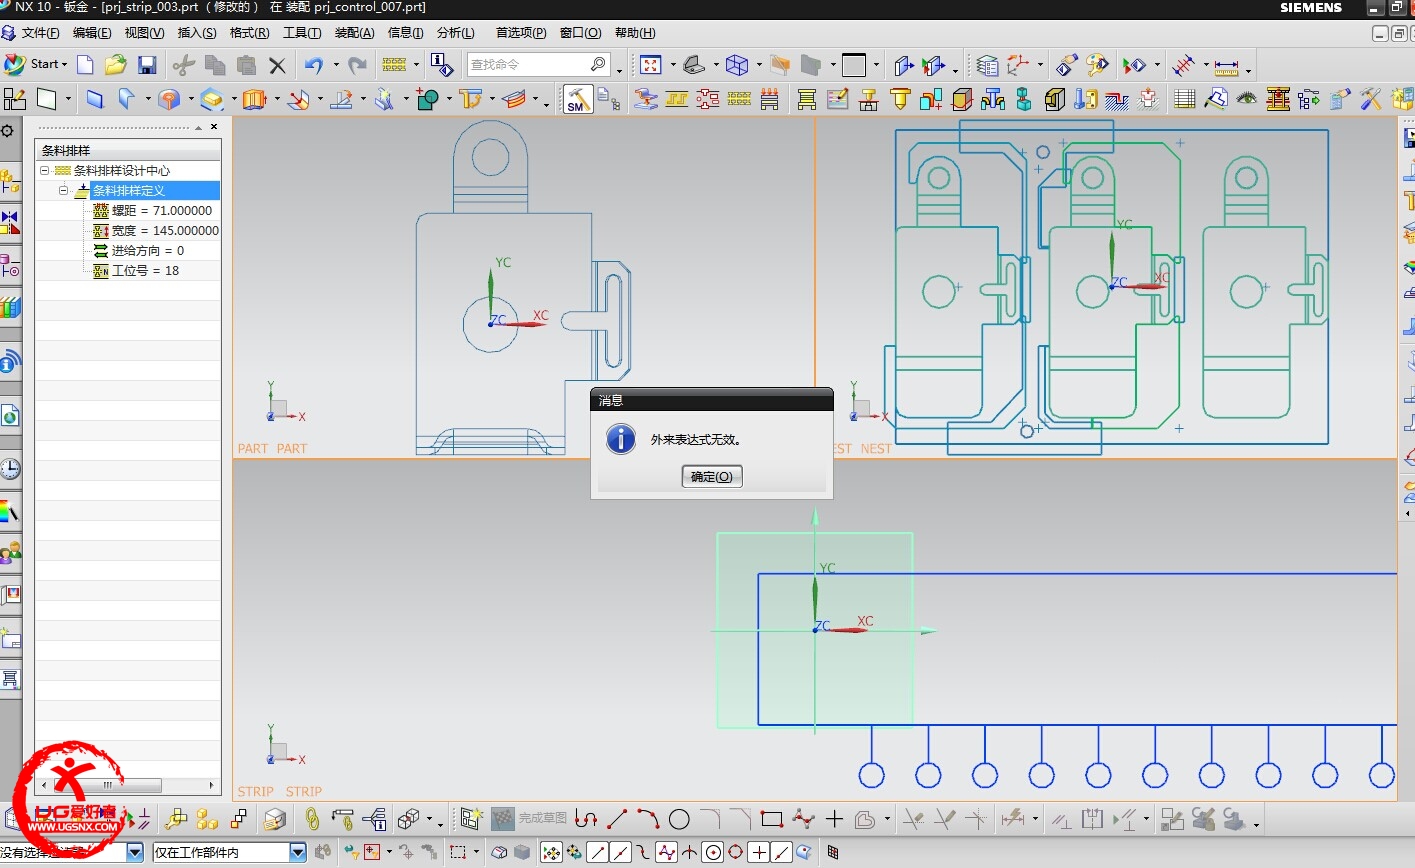Toggle the midpoint snap option

point(620,853)
